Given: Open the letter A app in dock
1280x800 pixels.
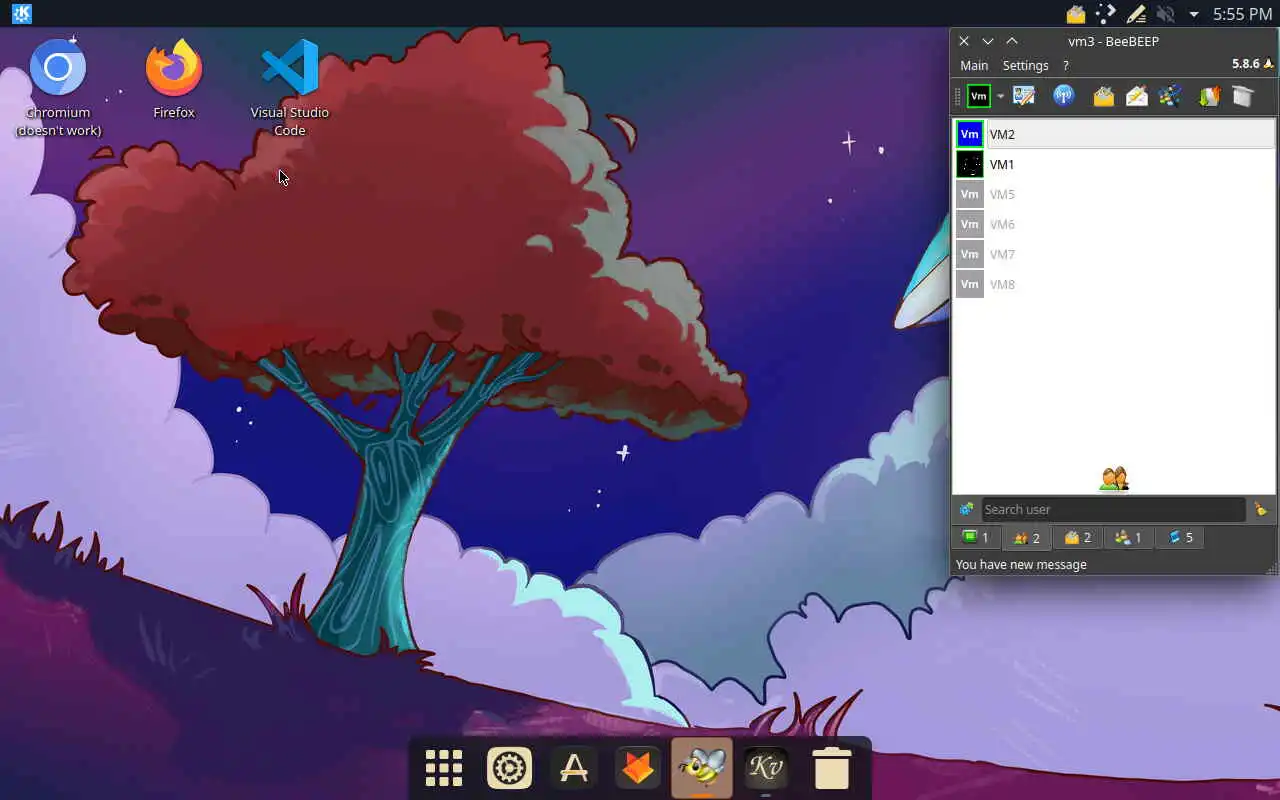Looking at the screenshot, I should (573, 768).
